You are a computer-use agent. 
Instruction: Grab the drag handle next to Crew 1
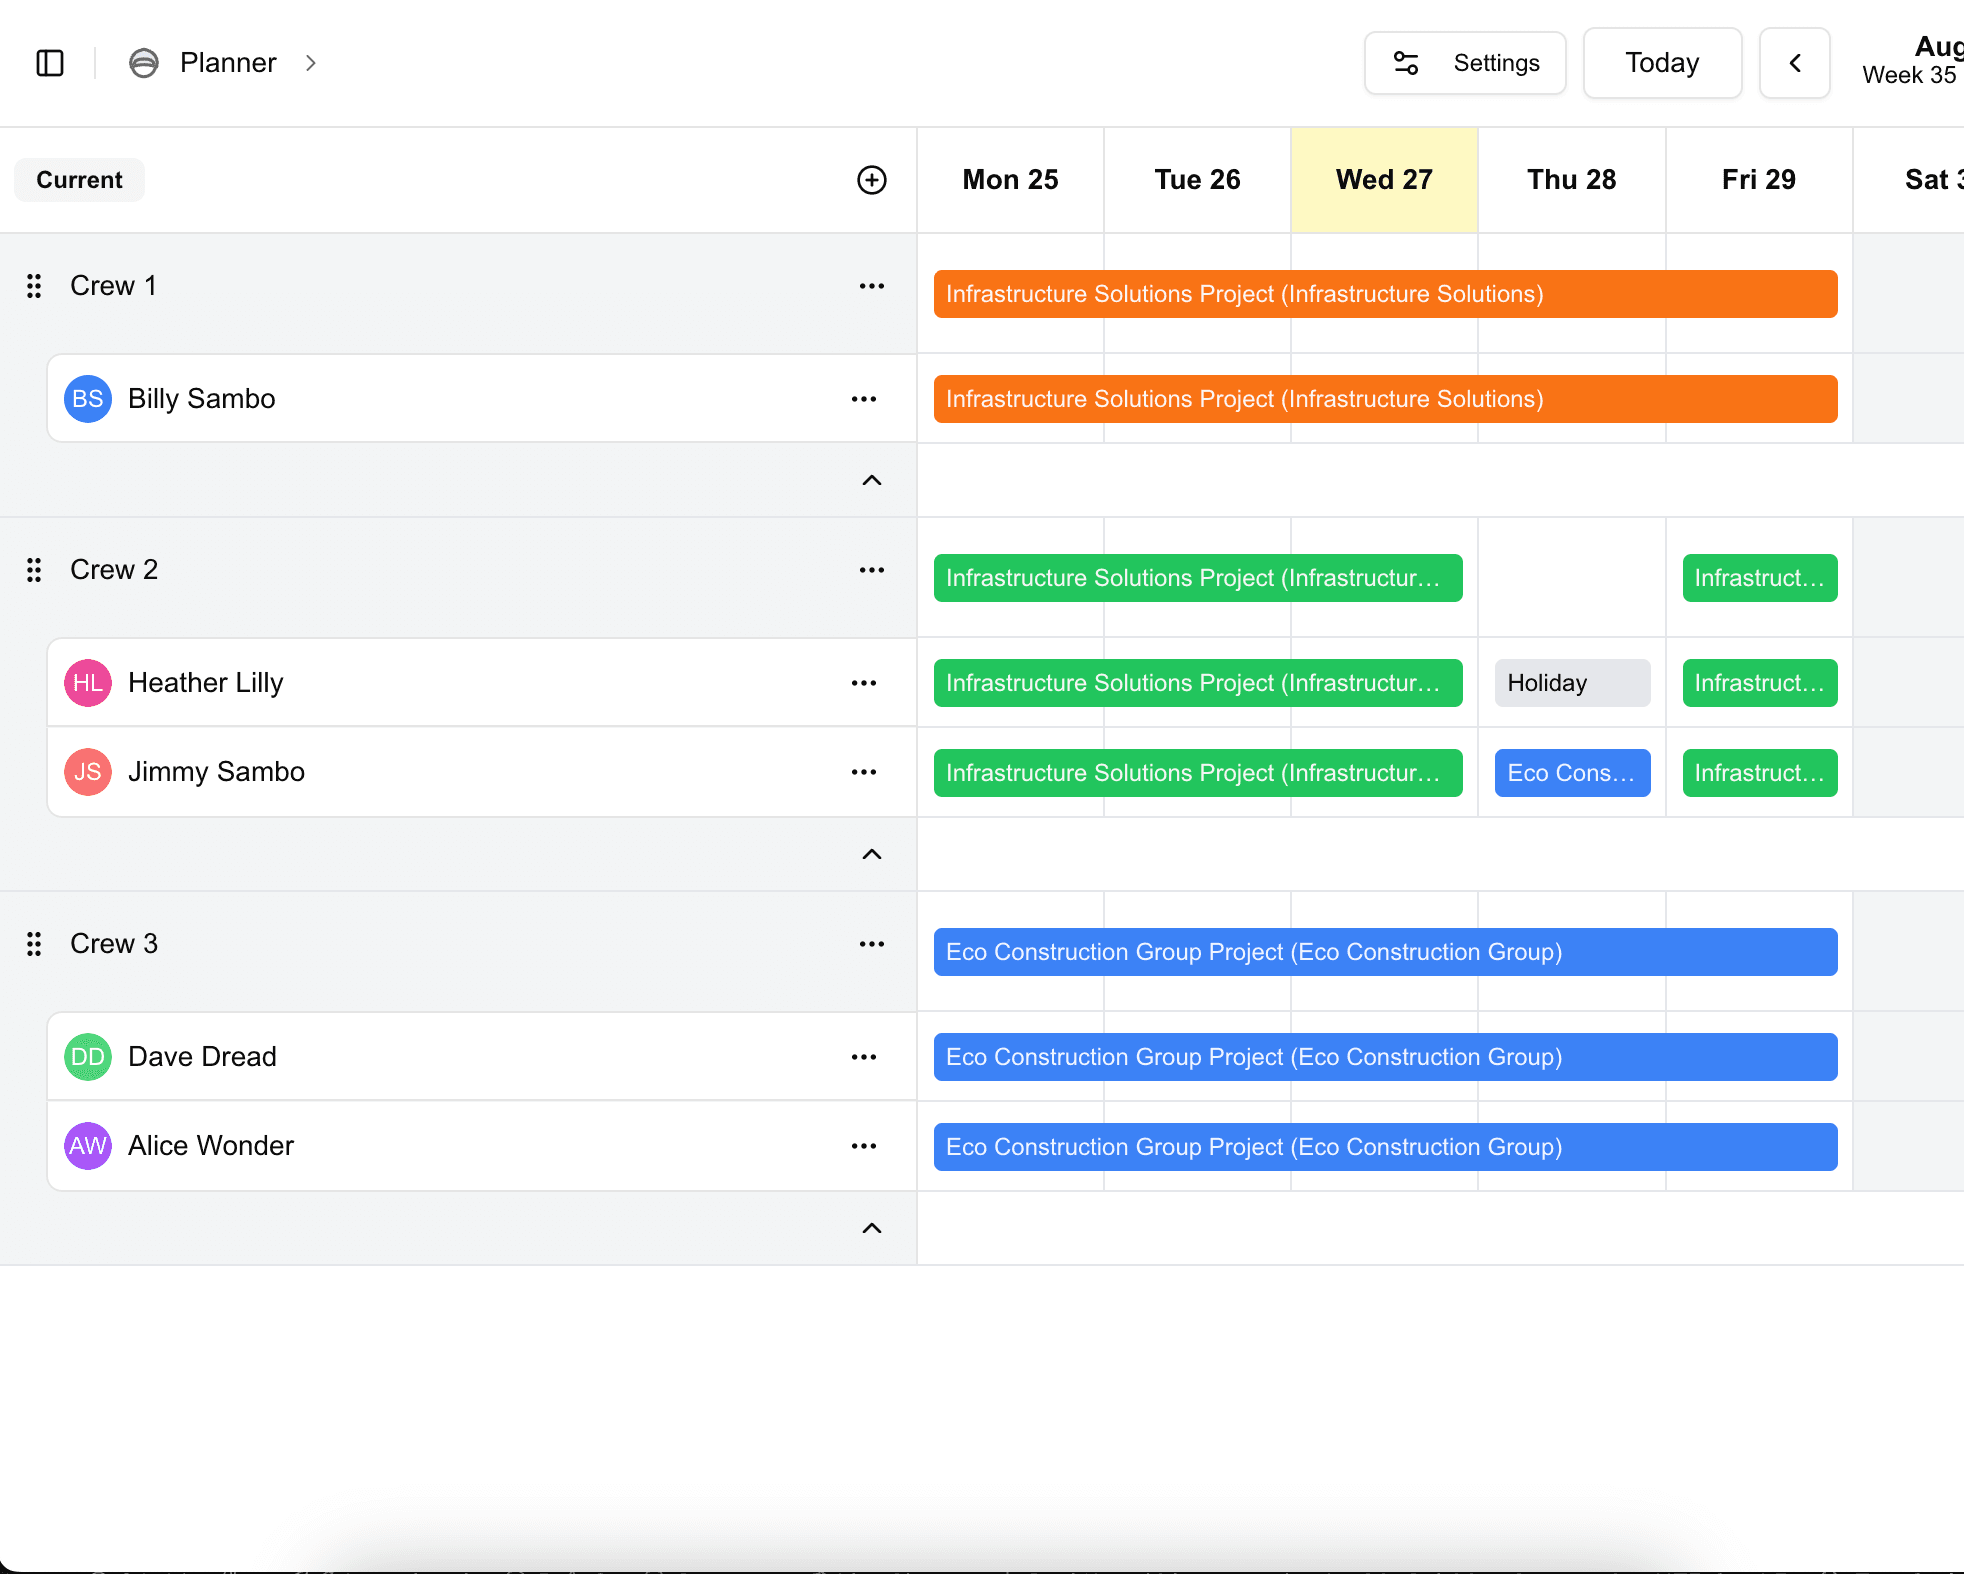point(33,286)
